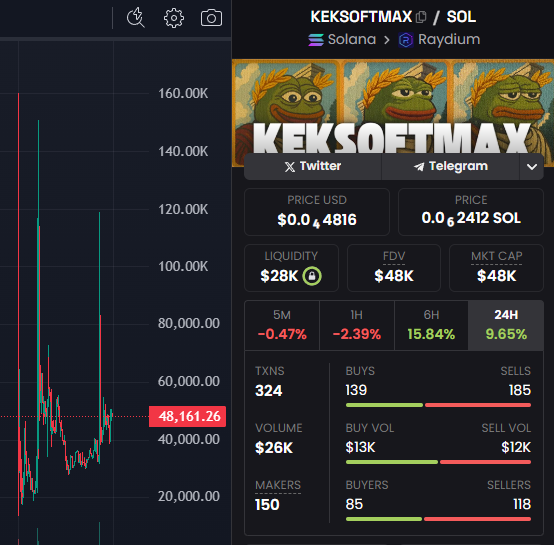Click the buyers versus sellers ratio bar

(438, 519)
